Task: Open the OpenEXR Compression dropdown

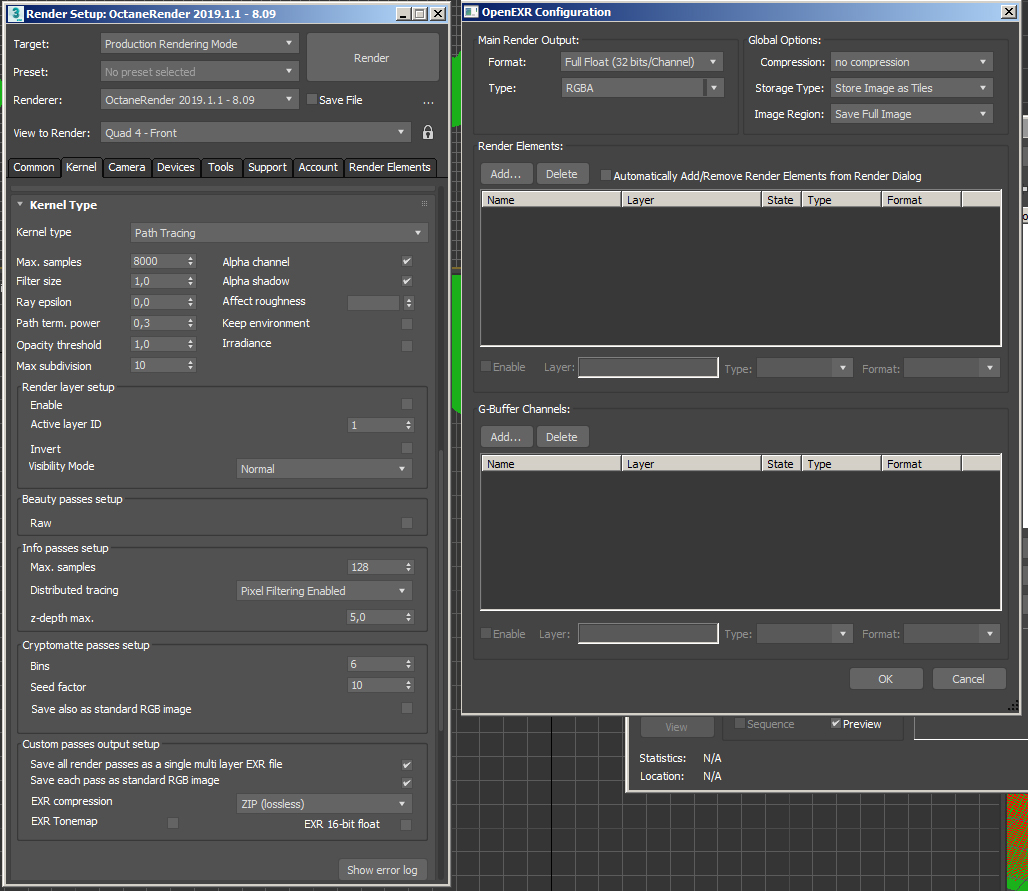Action: 911,62
